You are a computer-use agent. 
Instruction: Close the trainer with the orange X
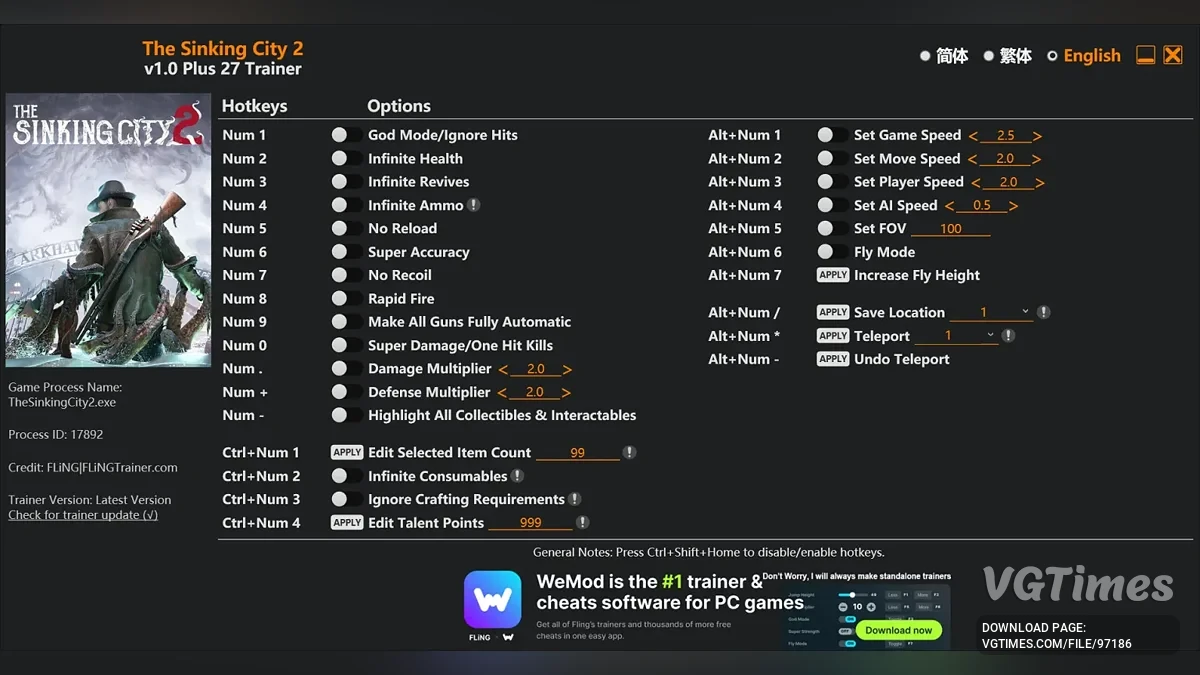1173,55
